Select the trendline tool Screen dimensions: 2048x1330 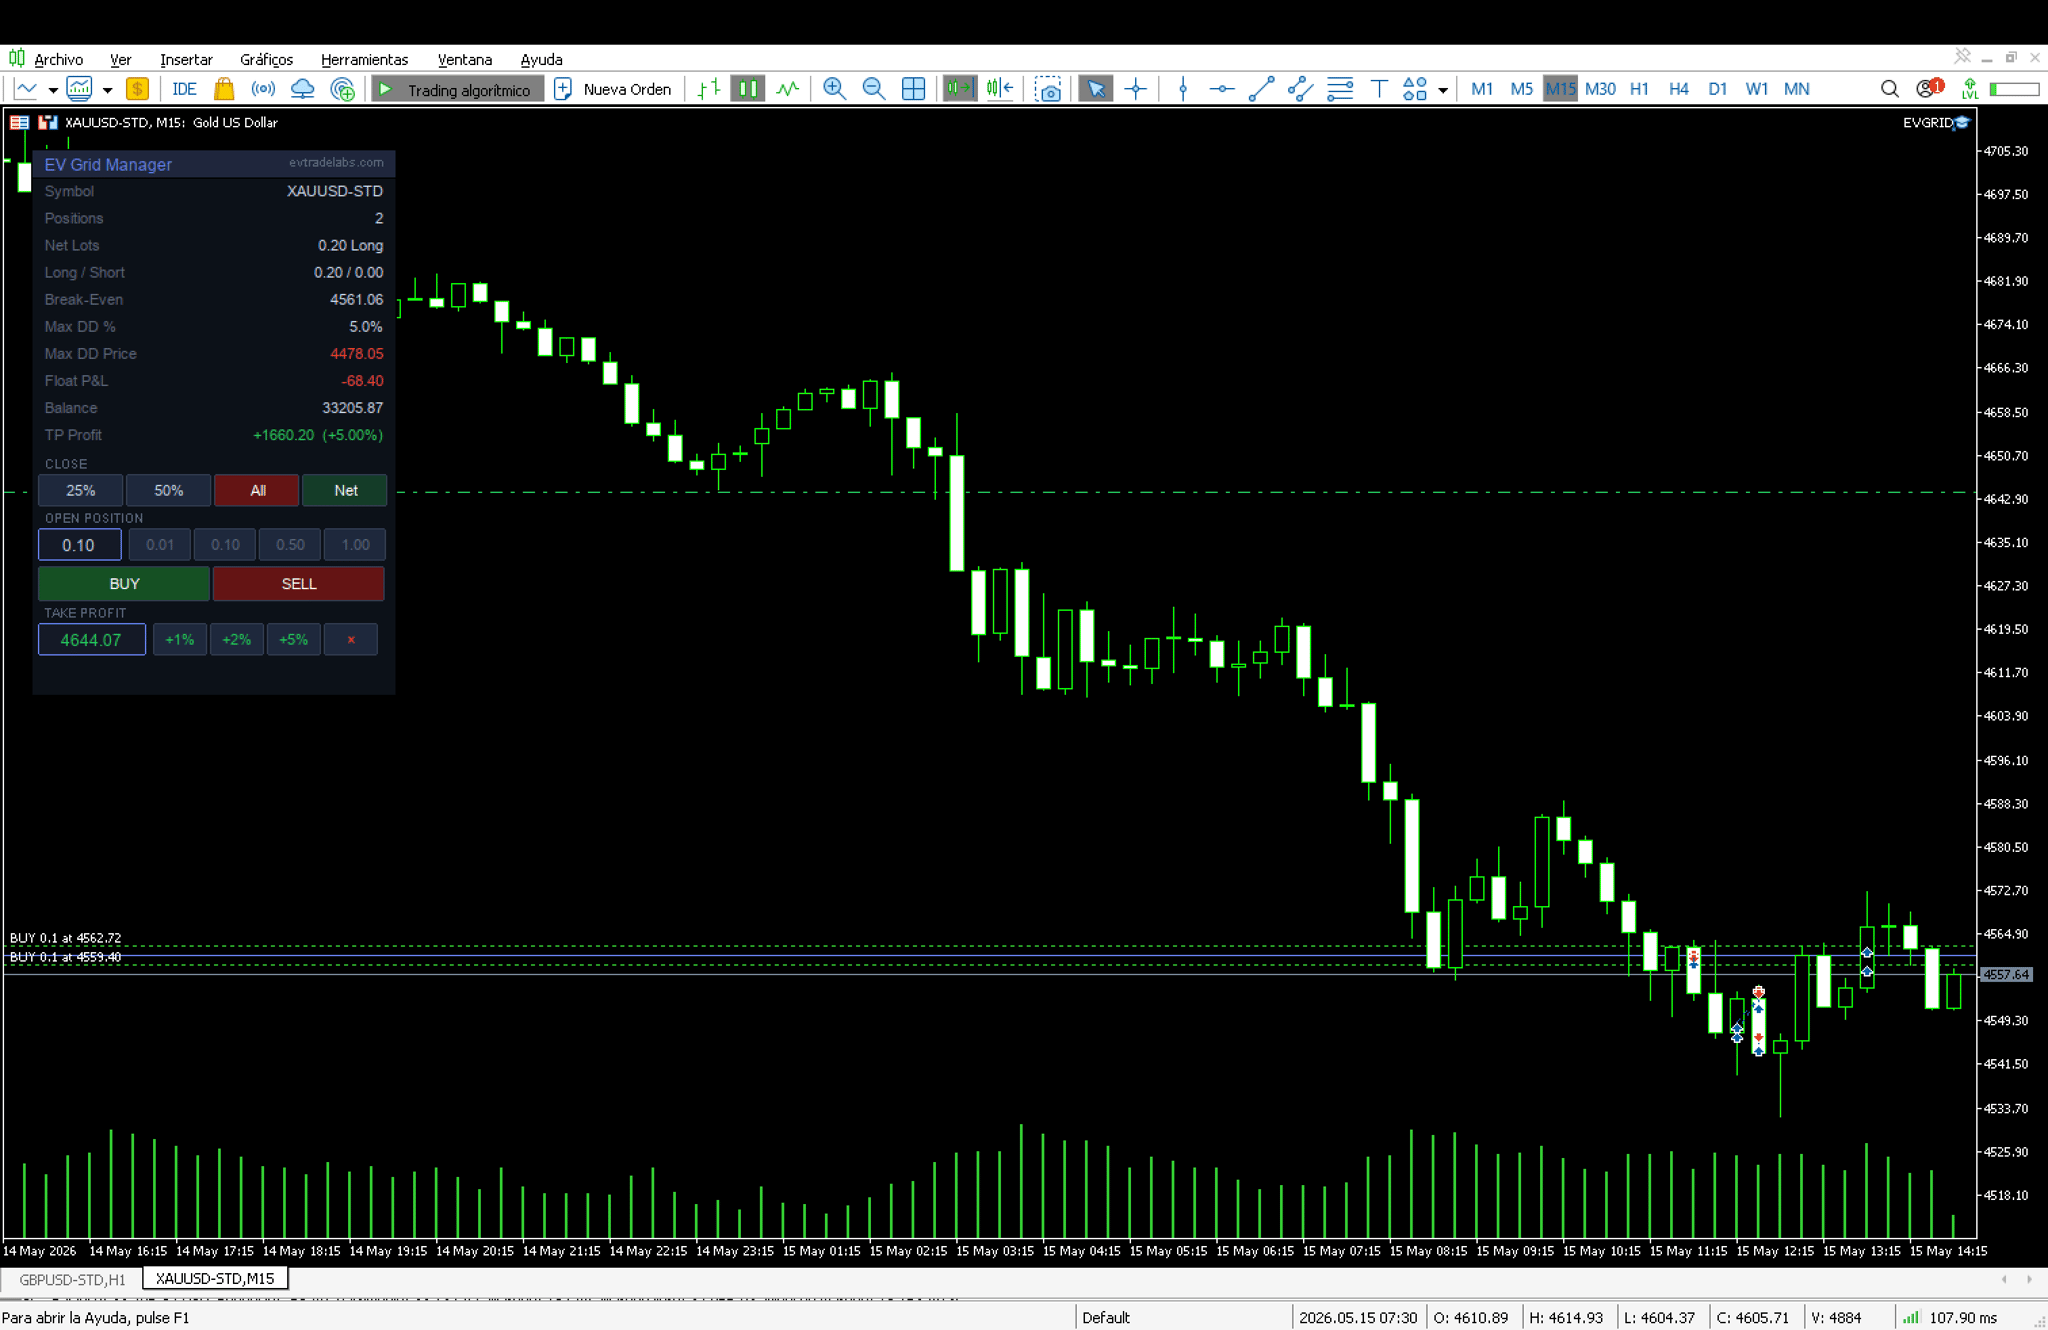pos(1261,89)
